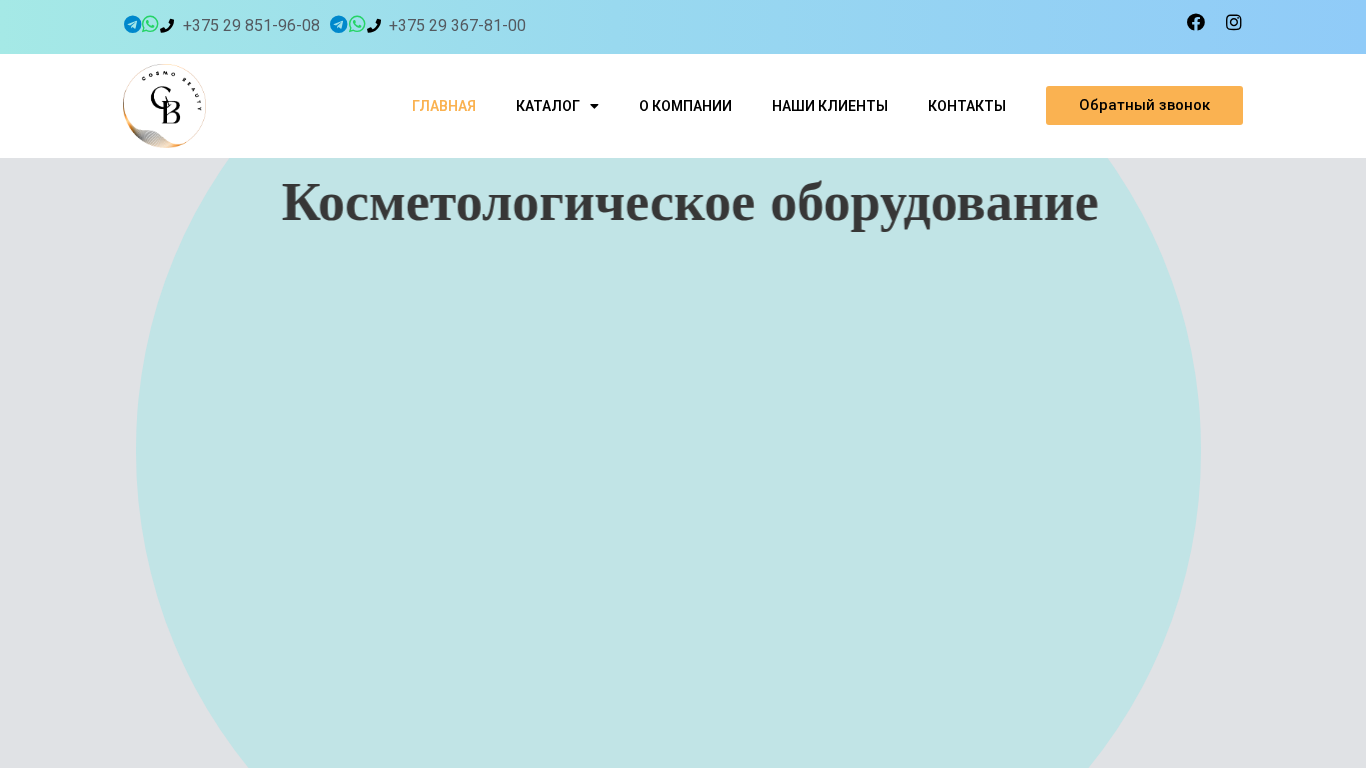This screenshot has height=768, width=1366.
Task: Navigate to НАШИ КЛИЕНТЫ
Action: pyautogui.click(x=830, y=106)
